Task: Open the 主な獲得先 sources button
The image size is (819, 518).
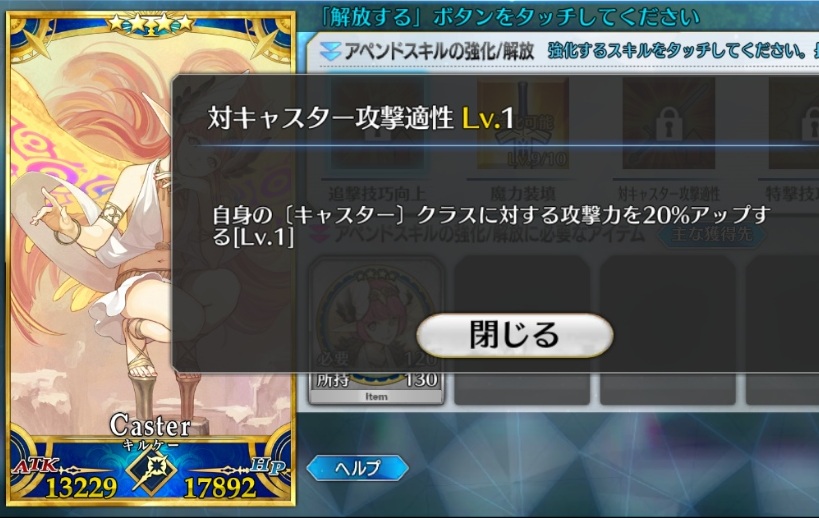Action: (711, 233)
